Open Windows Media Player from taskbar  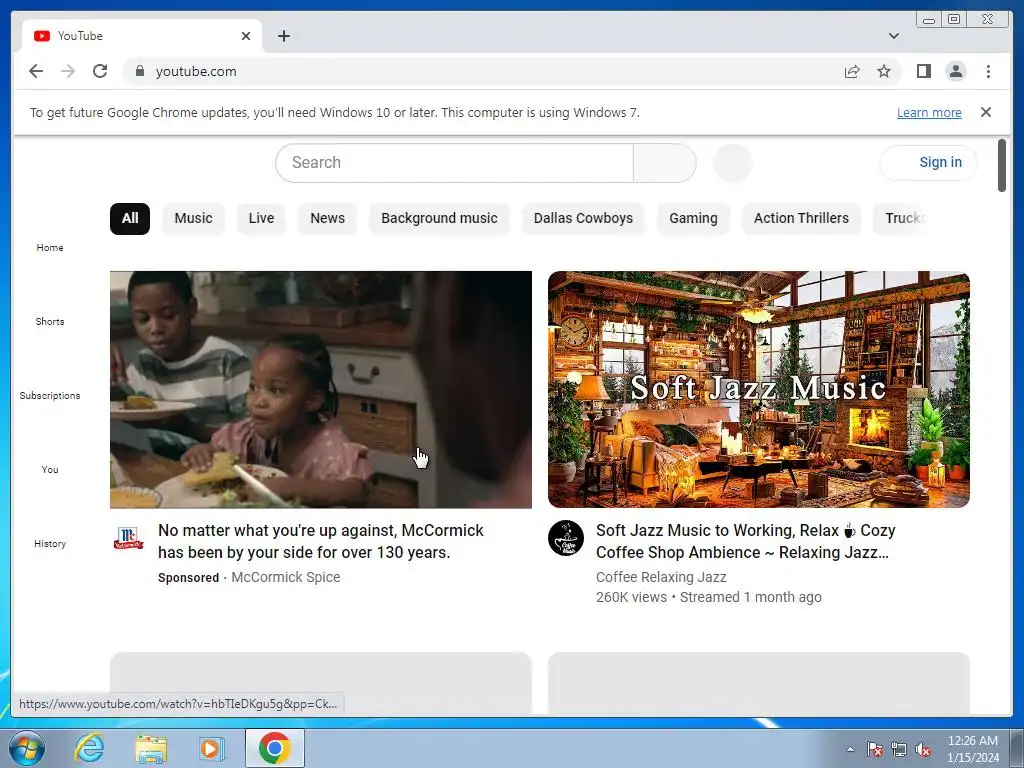coord(212,748)
